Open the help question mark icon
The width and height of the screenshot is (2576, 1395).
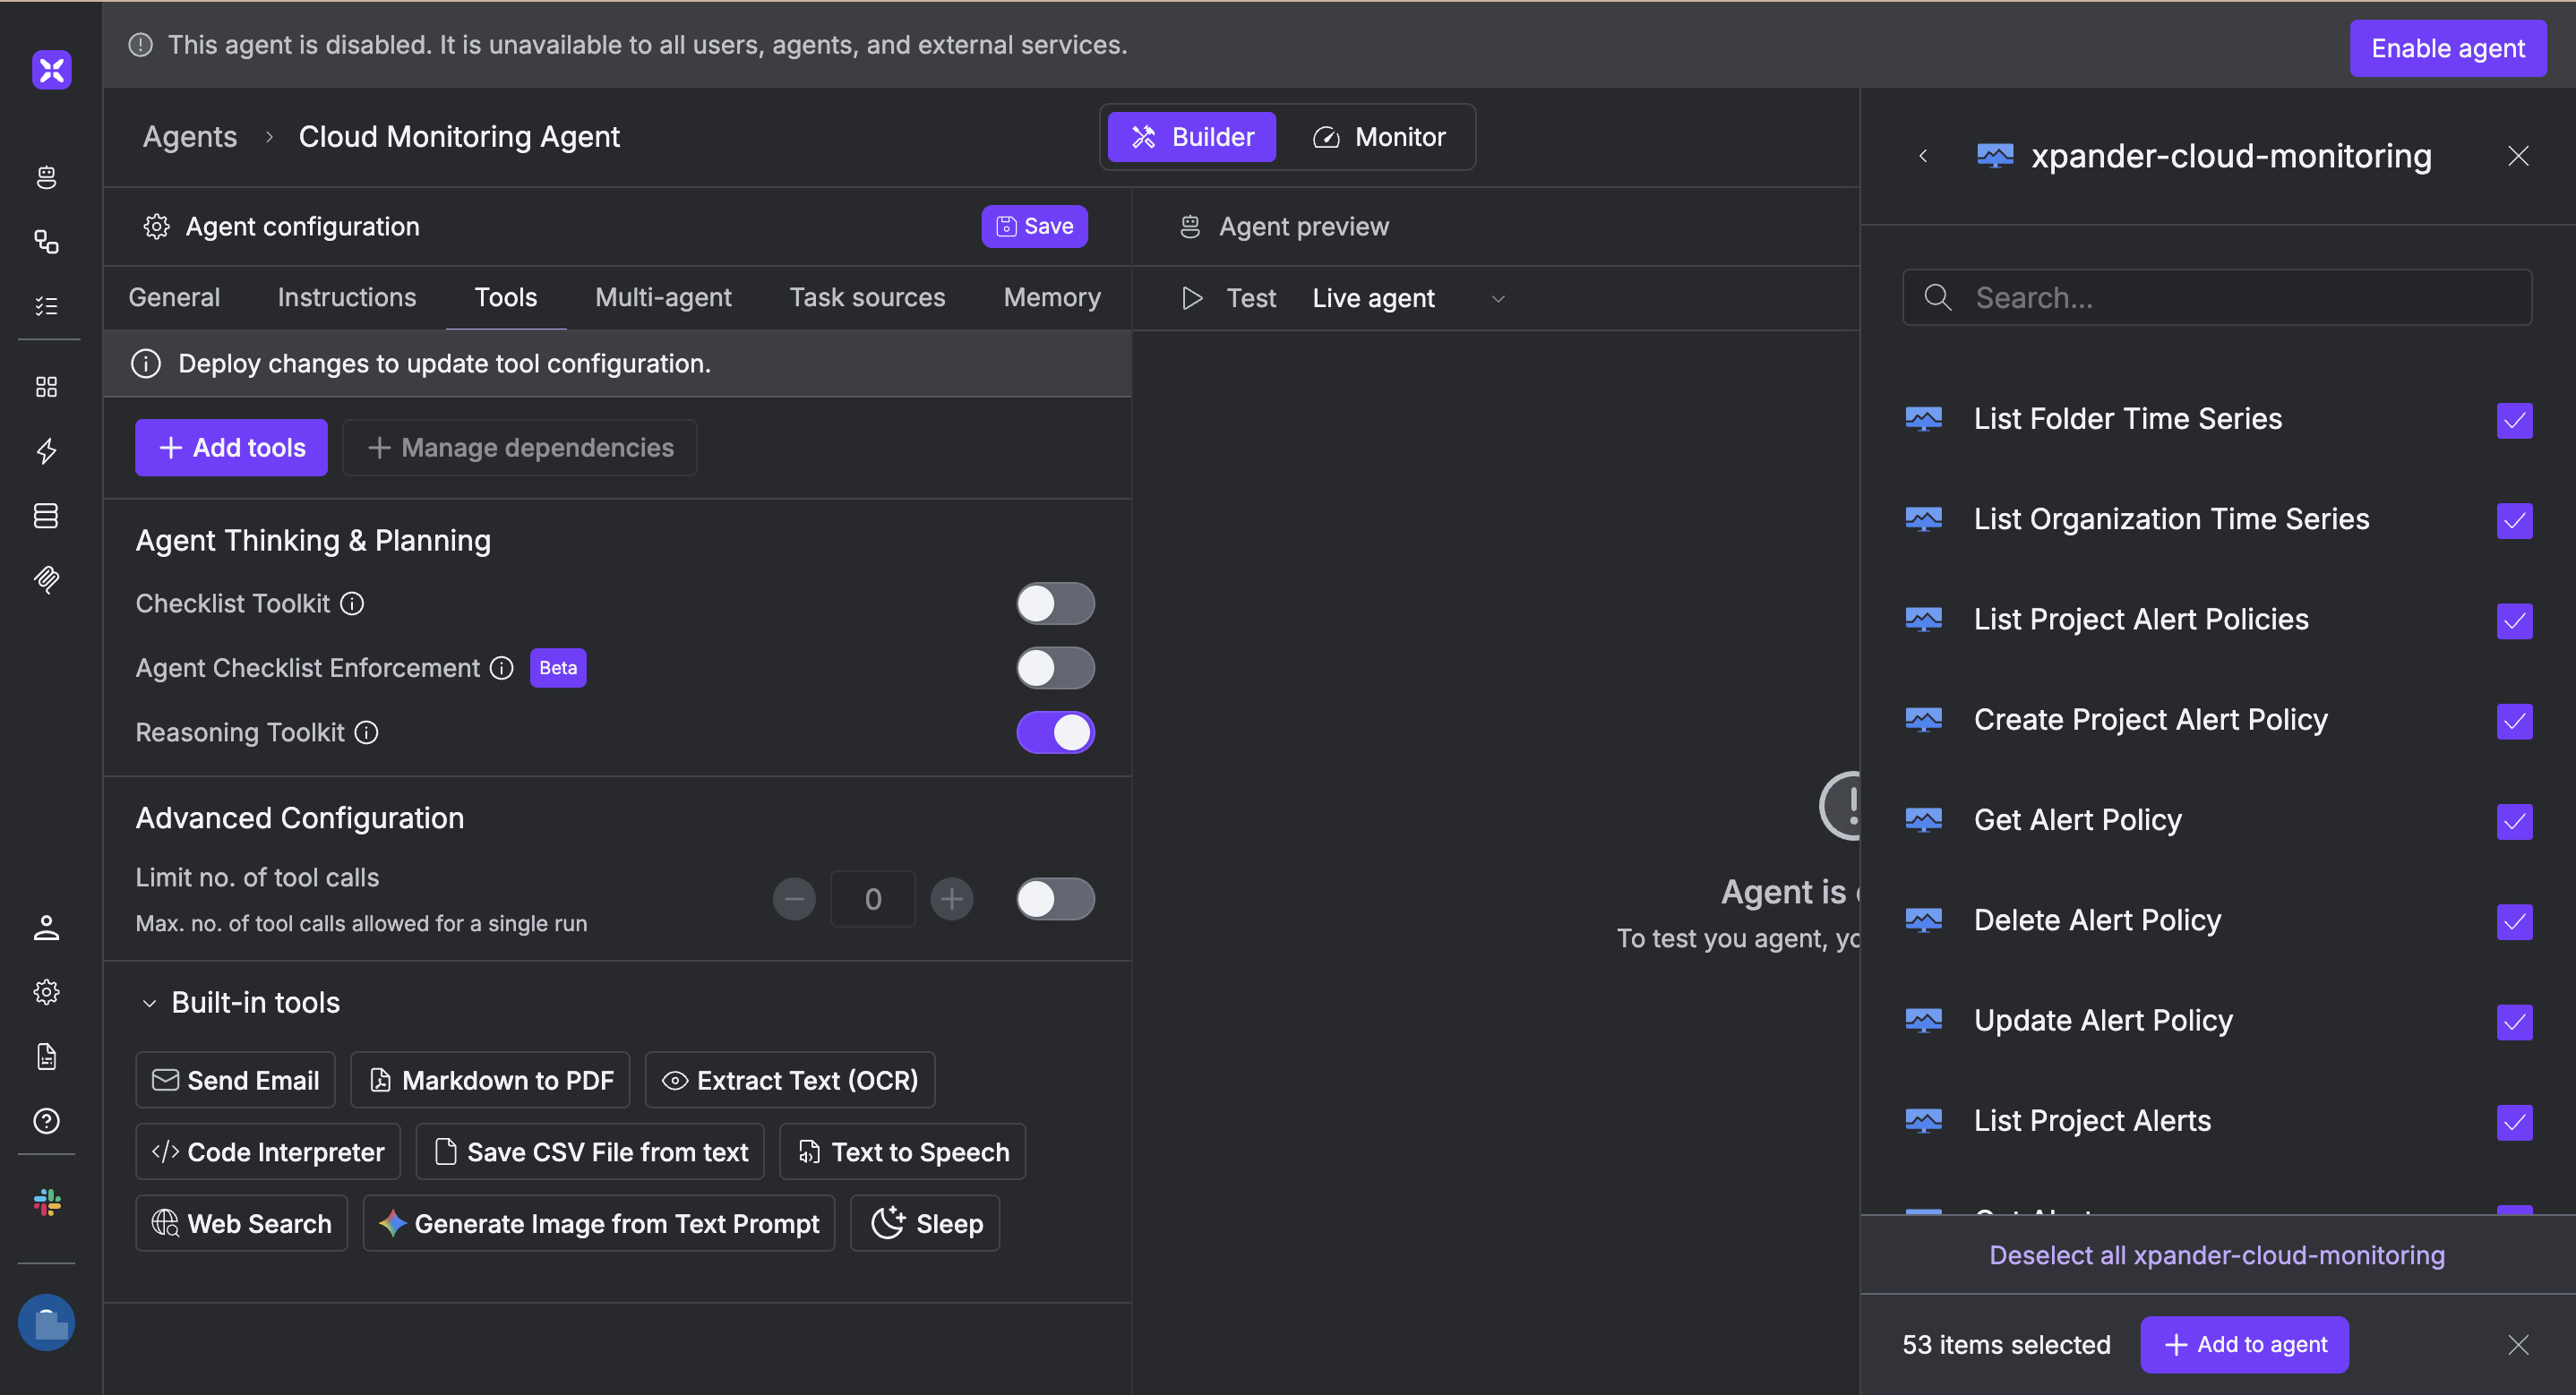tap(46, 1121)
